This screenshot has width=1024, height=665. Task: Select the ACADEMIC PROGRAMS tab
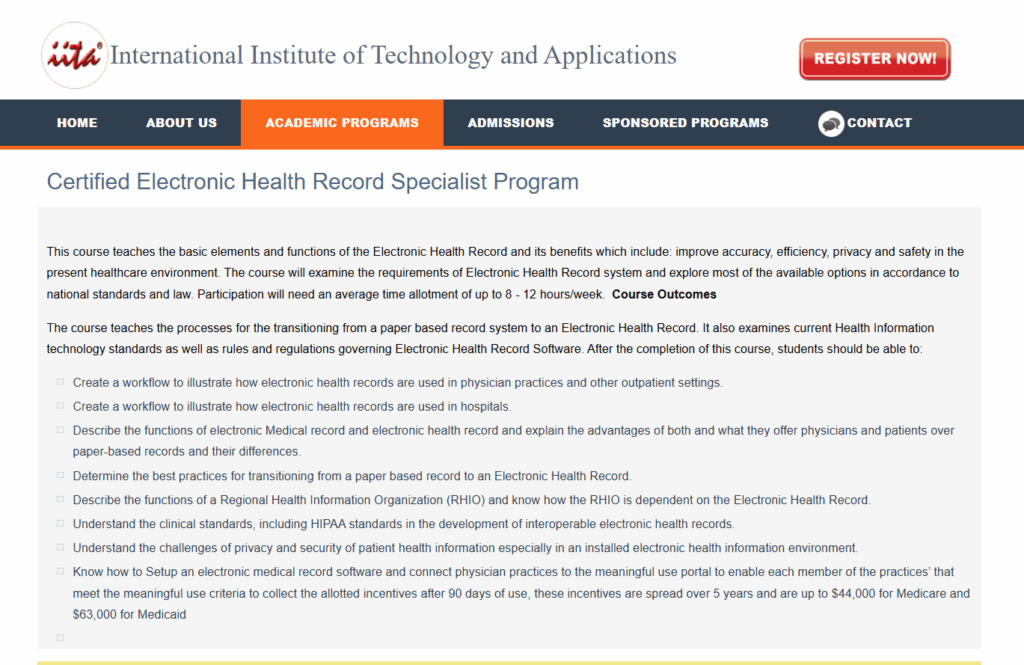341,123
